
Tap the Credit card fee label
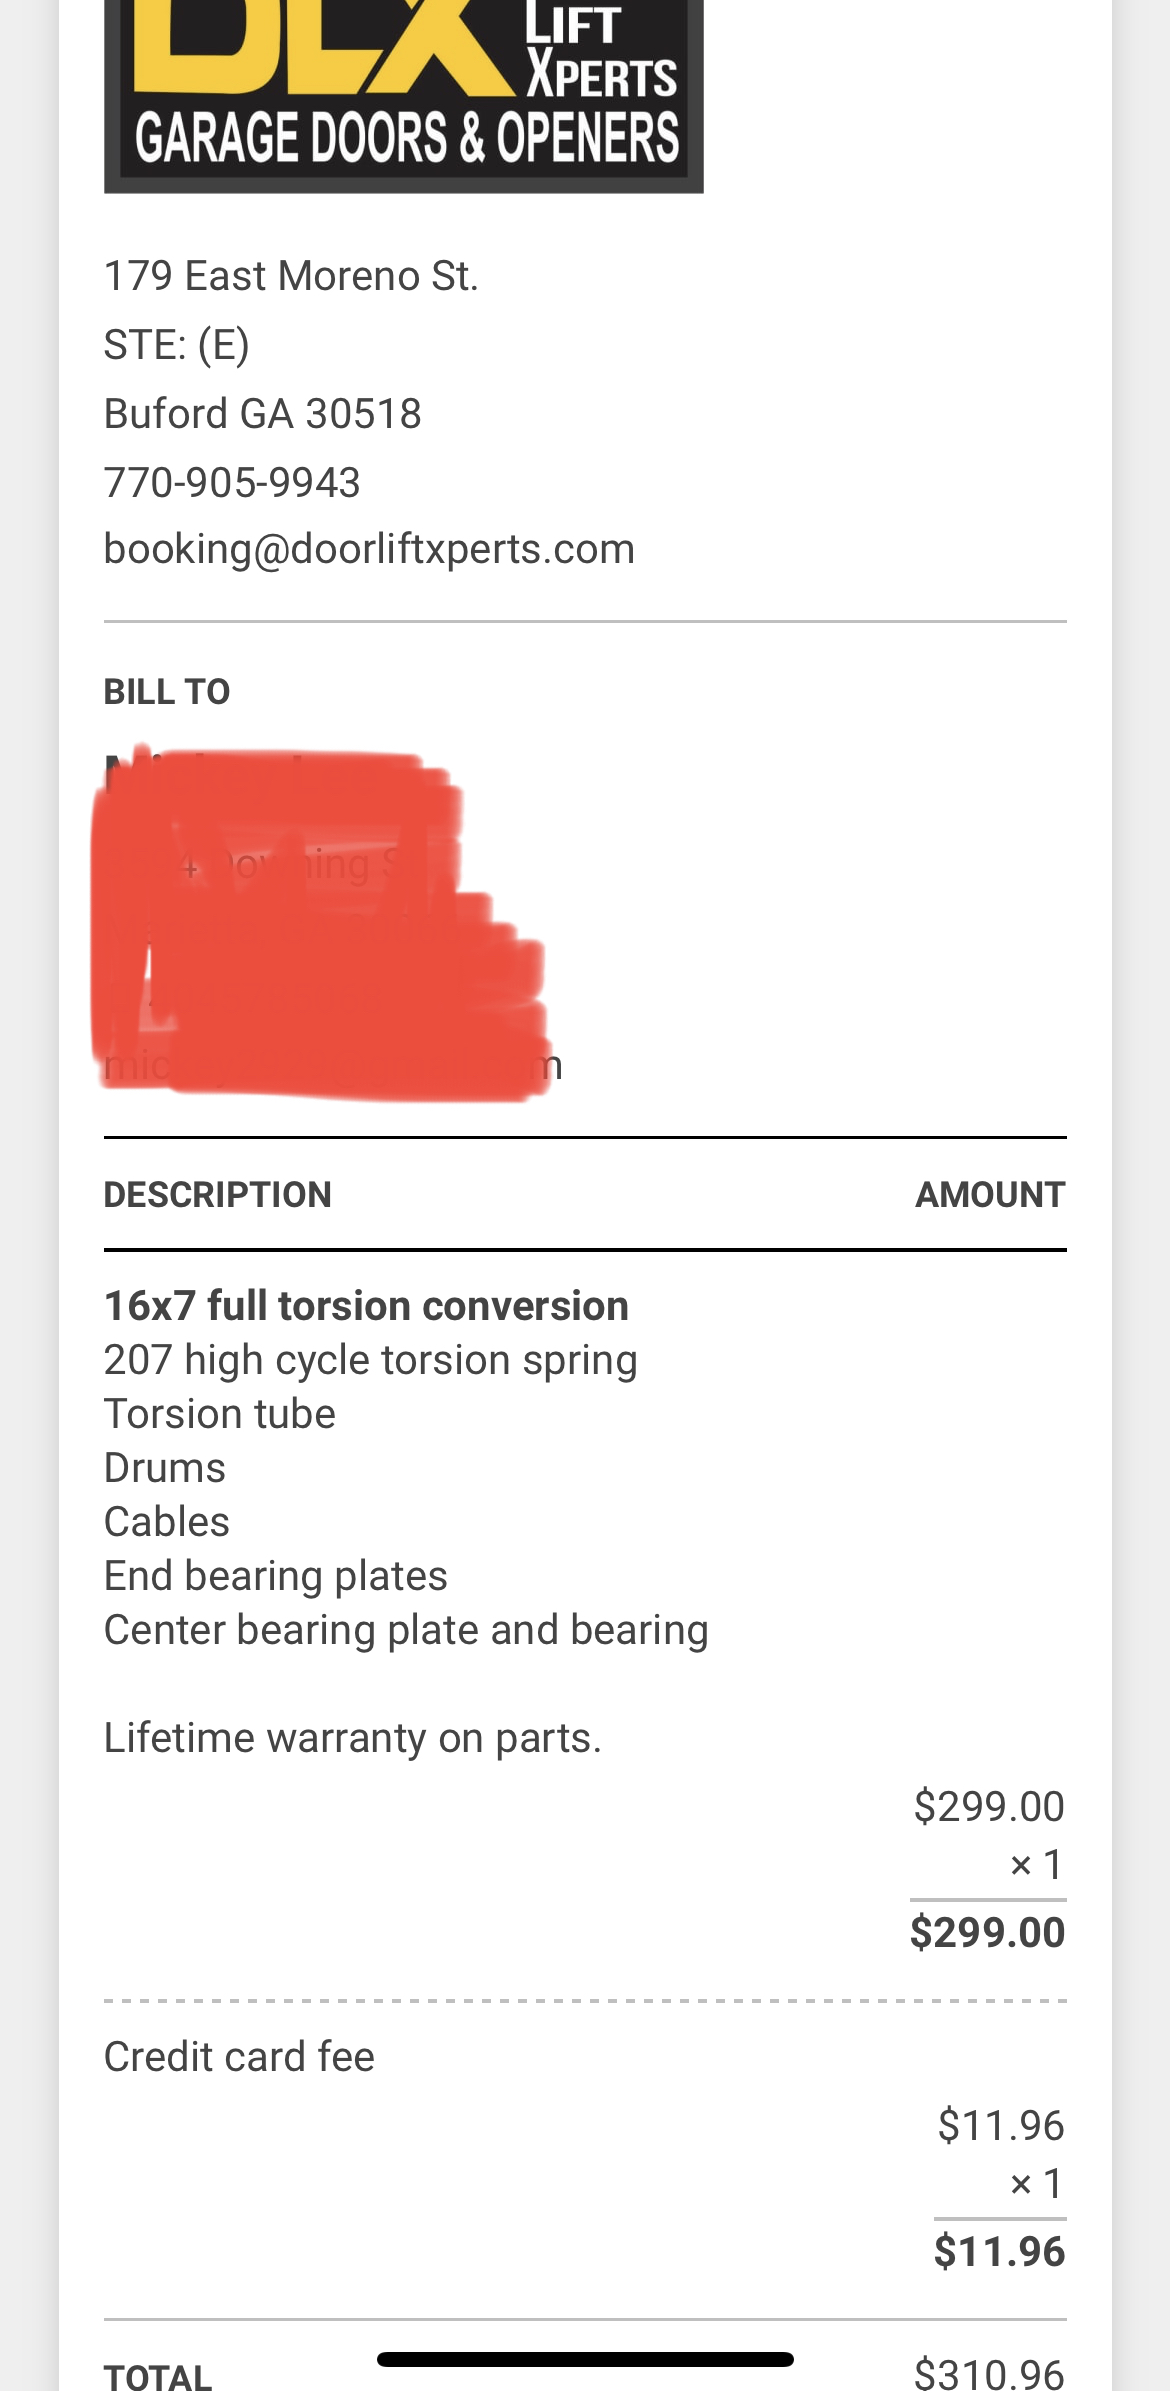click(x=239, y=2057)
